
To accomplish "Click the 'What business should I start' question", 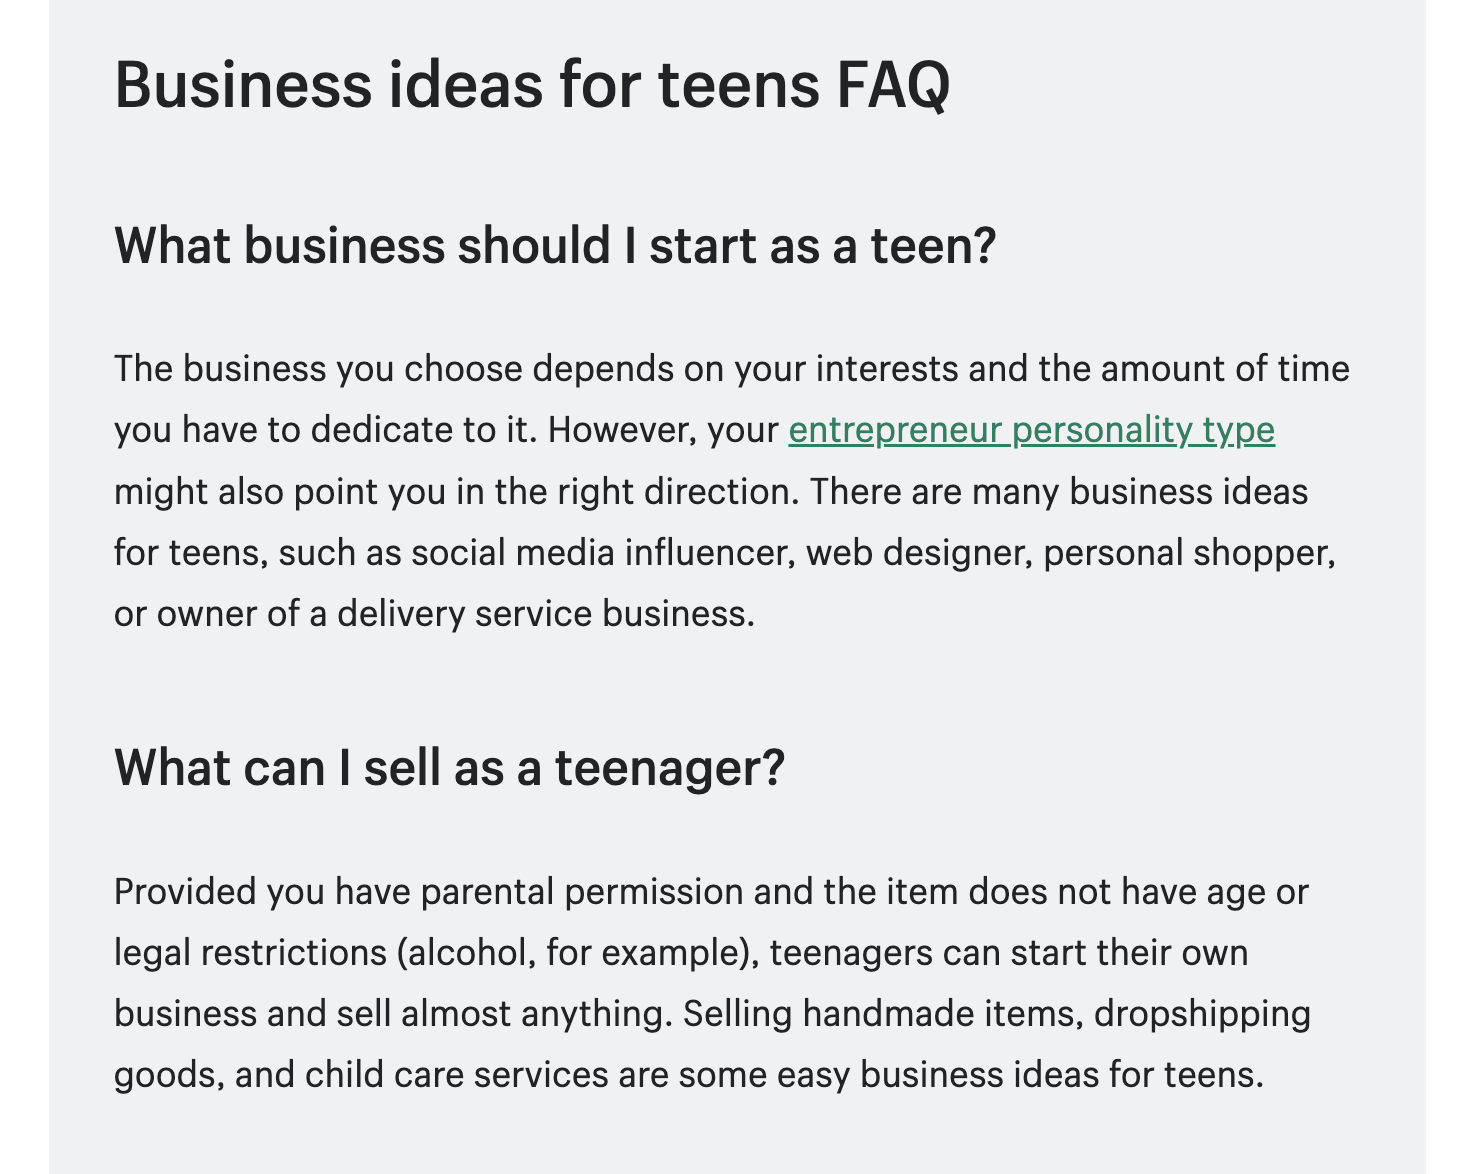I will pos(555,245).
